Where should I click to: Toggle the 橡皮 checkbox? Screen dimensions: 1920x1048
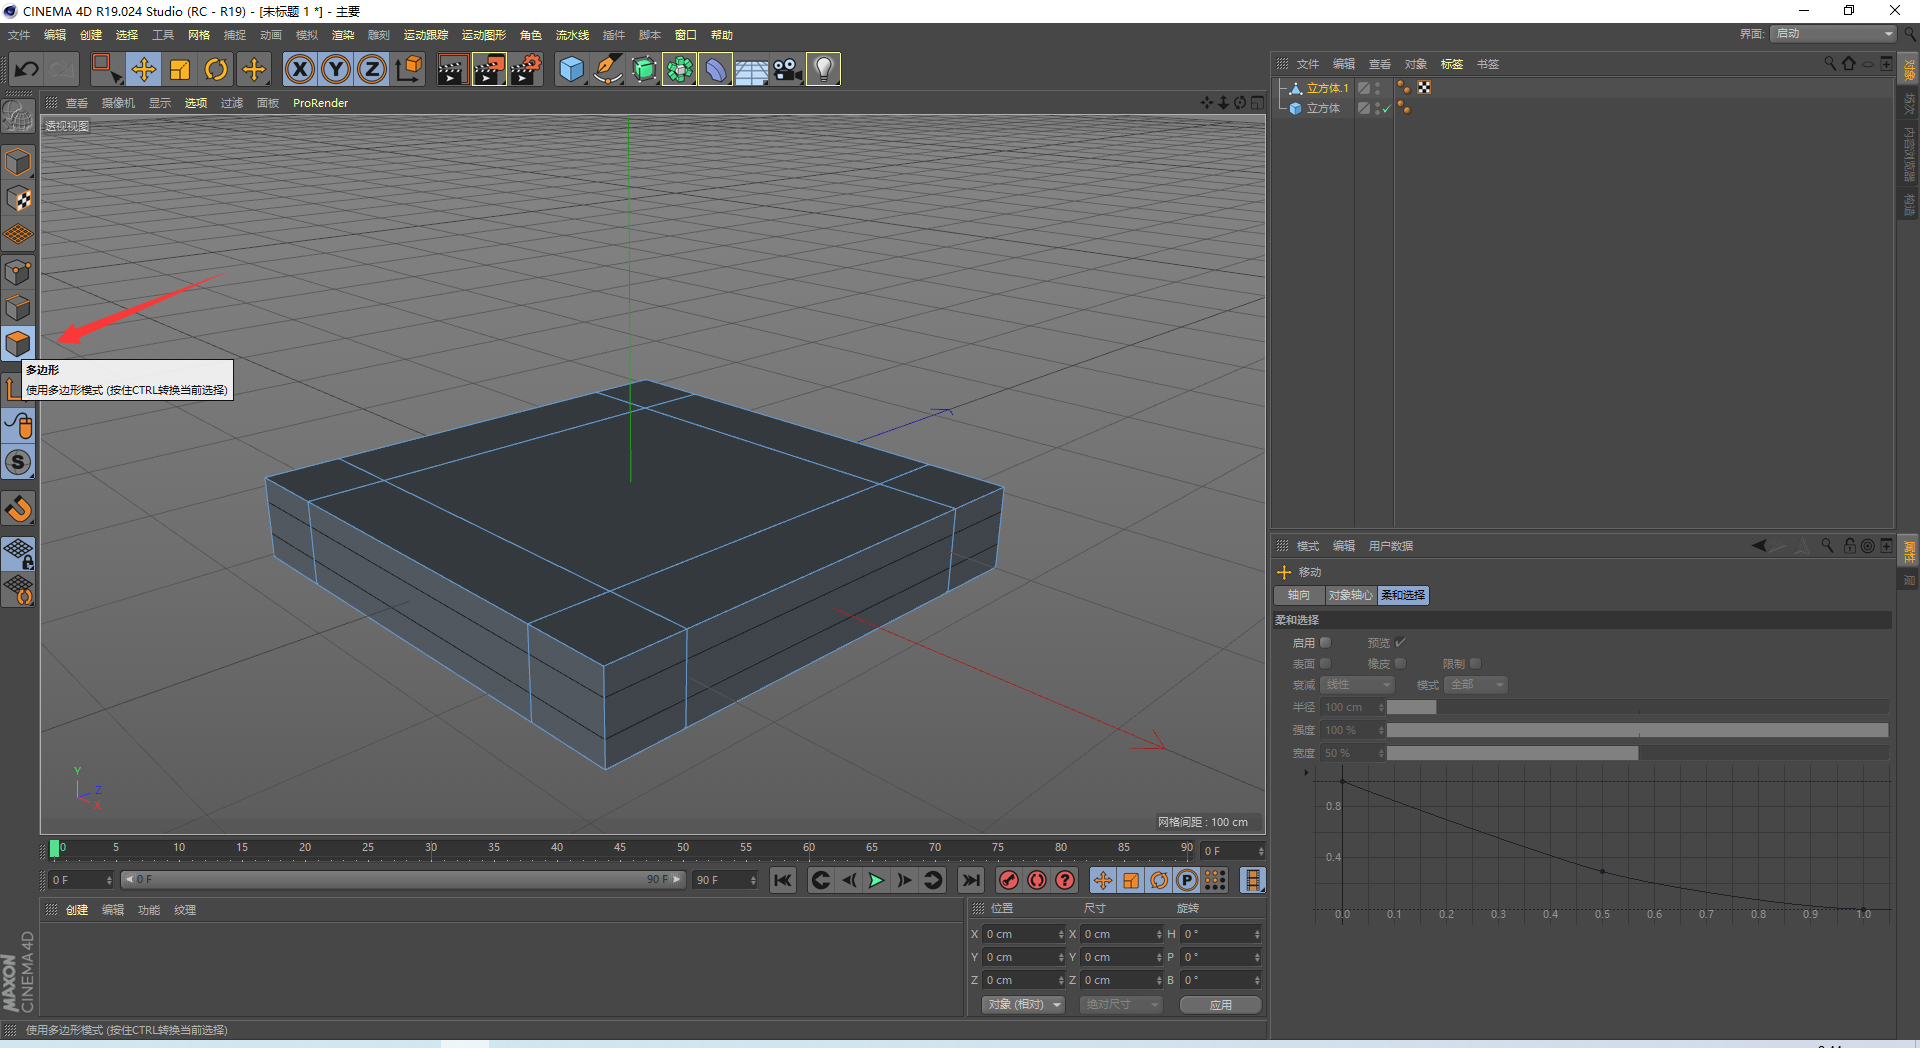click(1400, 664)
